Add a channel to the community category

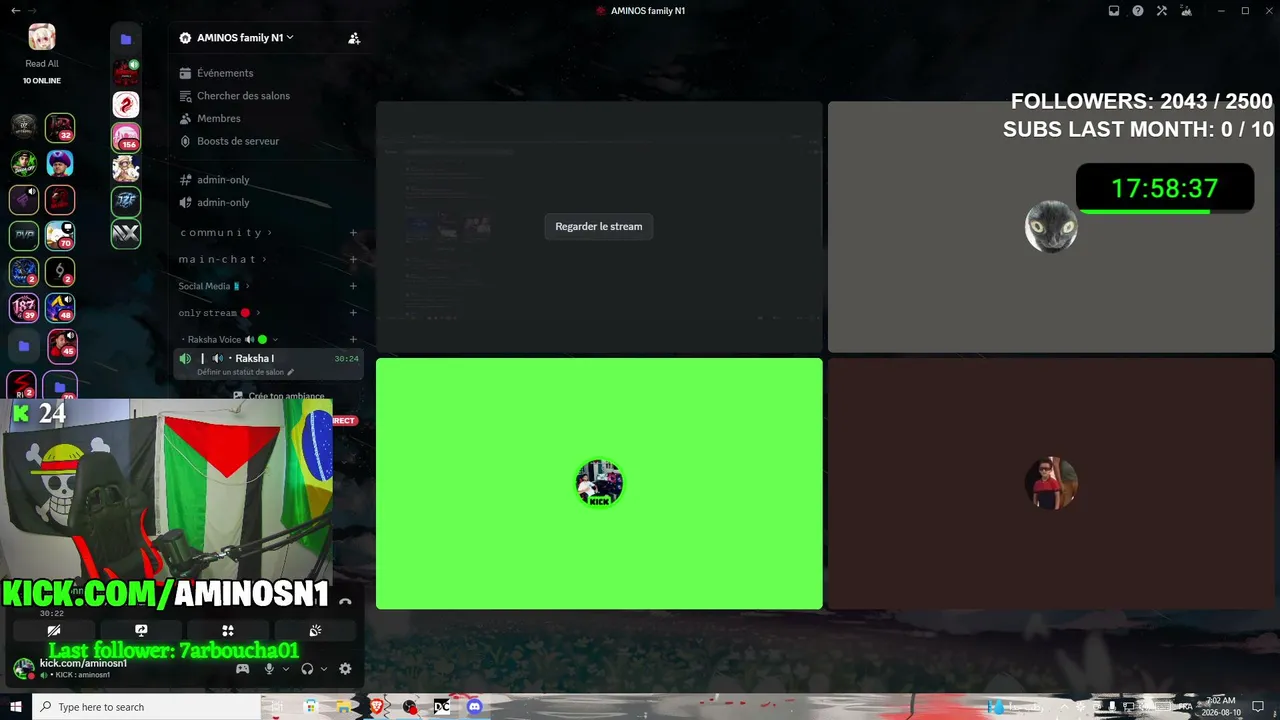coord(353,233)
